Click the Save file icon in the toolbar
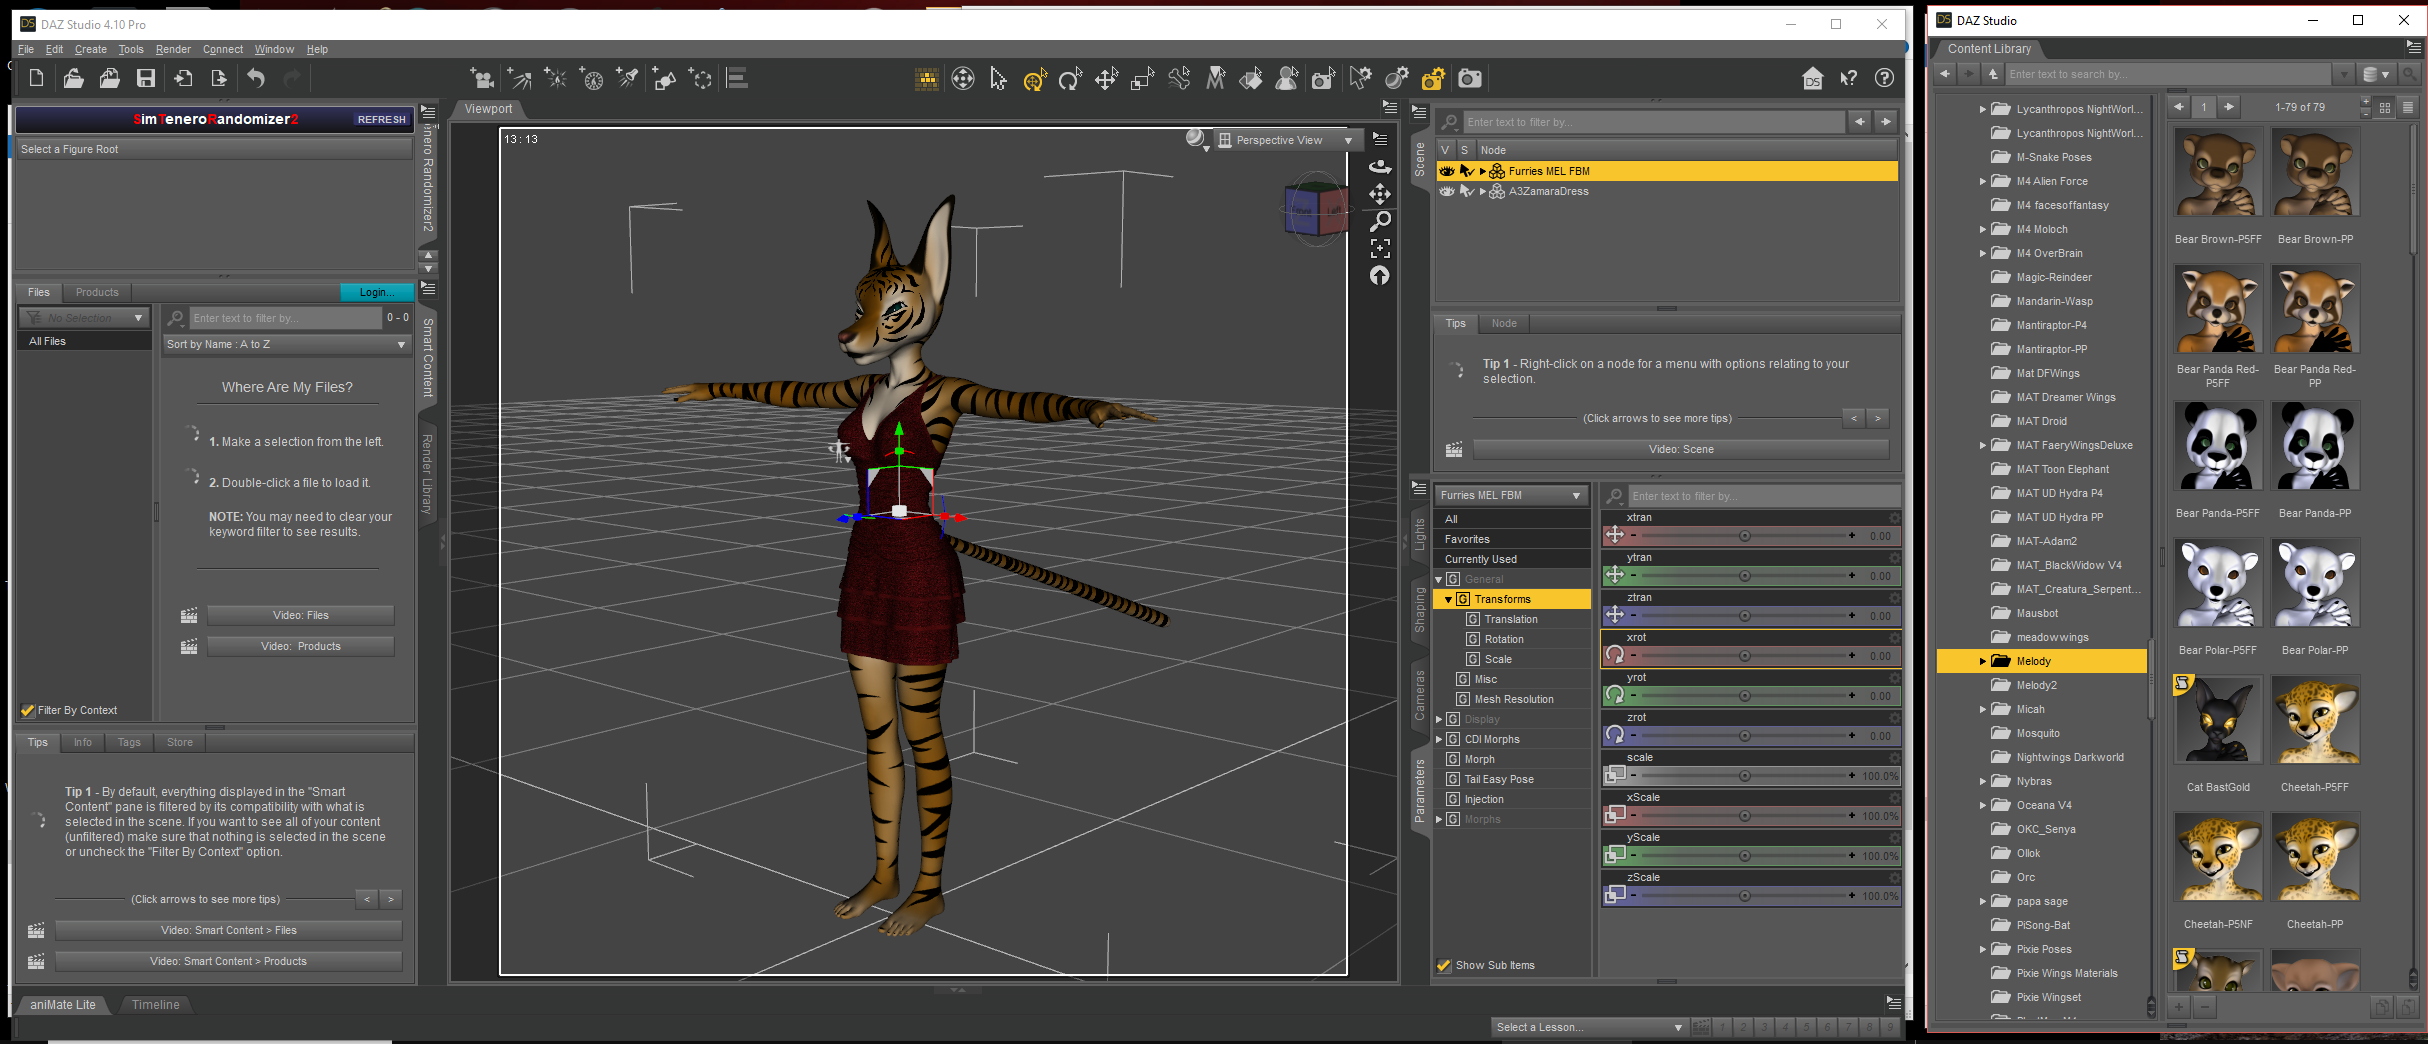Viewport: 2428px width, 1044px height. click(146, 79)
